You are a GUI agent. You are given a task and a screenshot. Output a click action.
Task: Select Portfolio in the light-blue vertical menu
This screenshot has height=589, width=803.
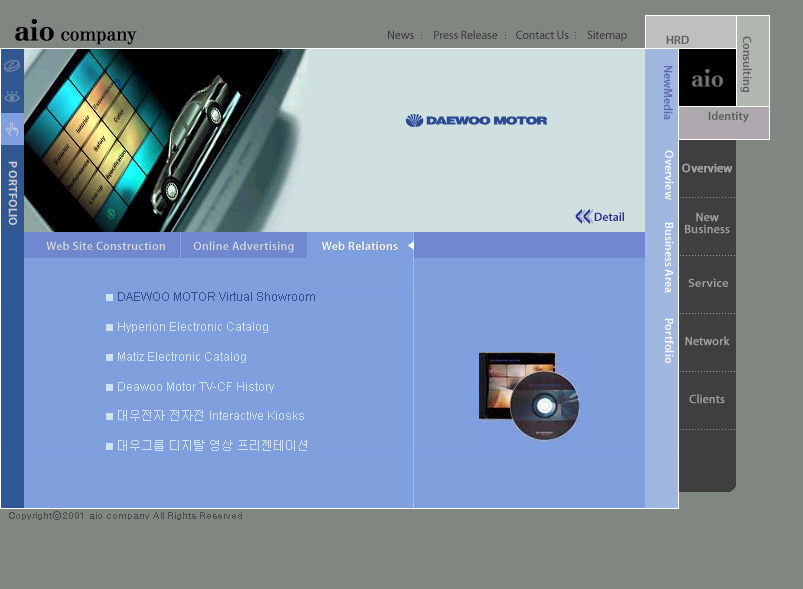(668, 341)
